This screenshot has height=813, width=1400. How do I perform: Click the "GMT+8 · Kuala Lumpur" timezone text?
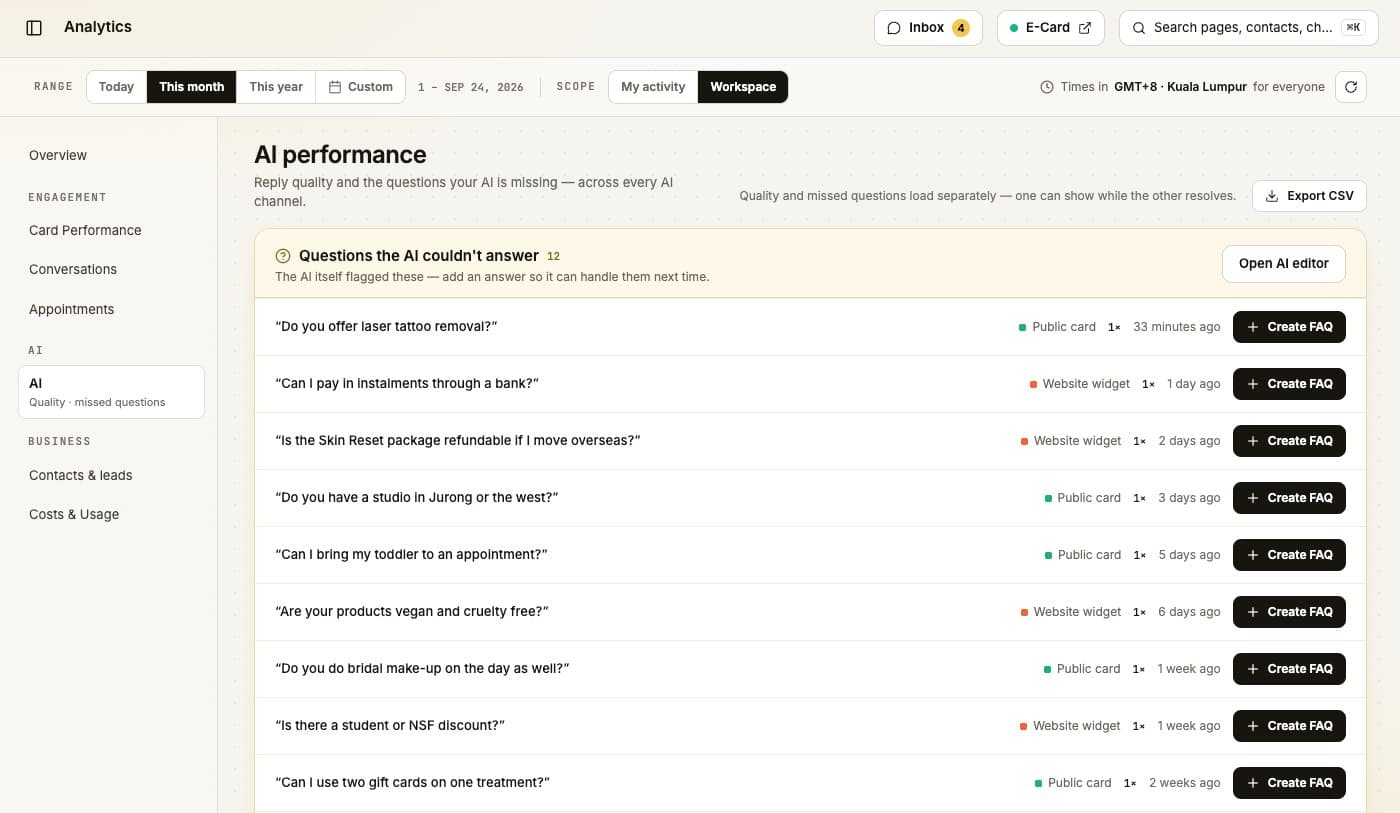click(x=1180, y=87)
